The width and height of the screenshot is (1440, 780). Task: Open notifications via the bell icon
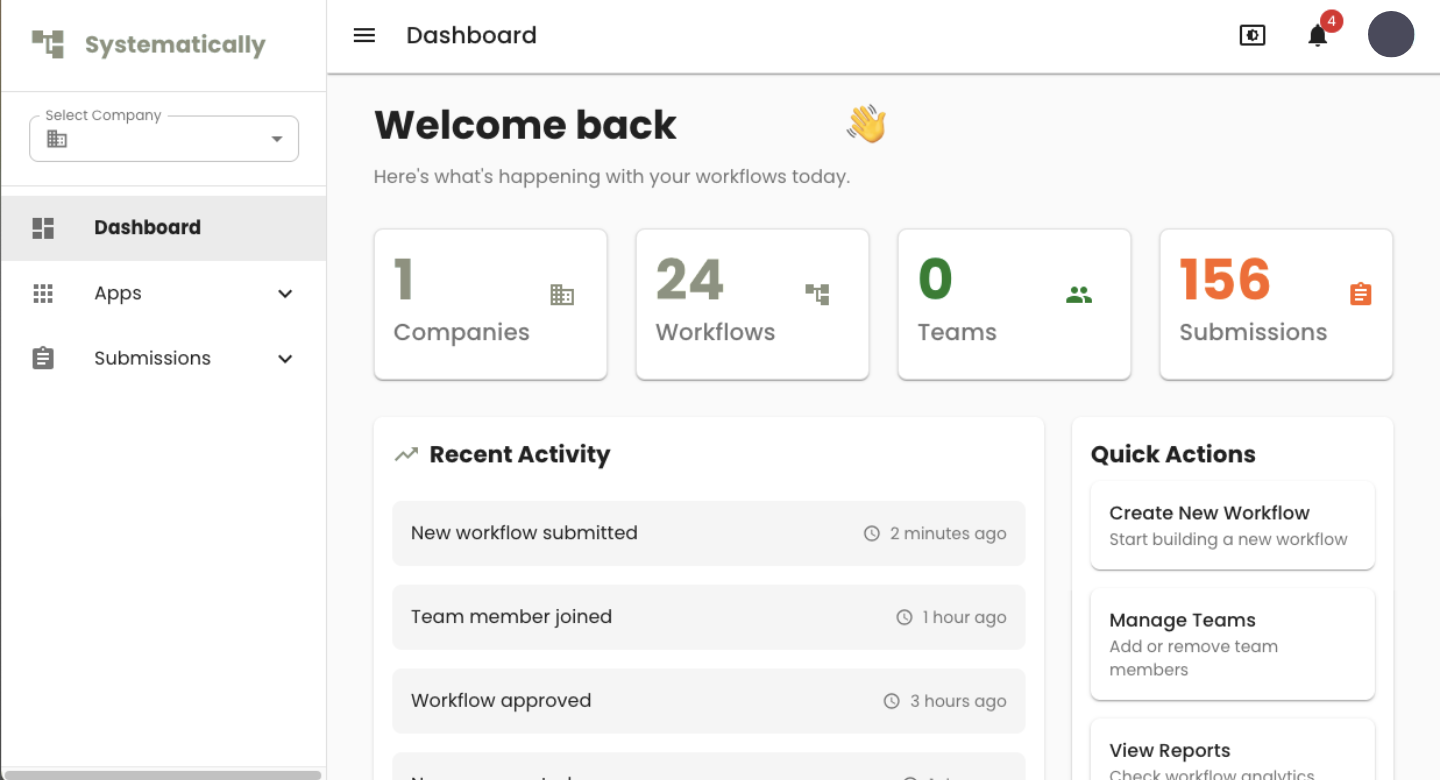coord(1317,35)
